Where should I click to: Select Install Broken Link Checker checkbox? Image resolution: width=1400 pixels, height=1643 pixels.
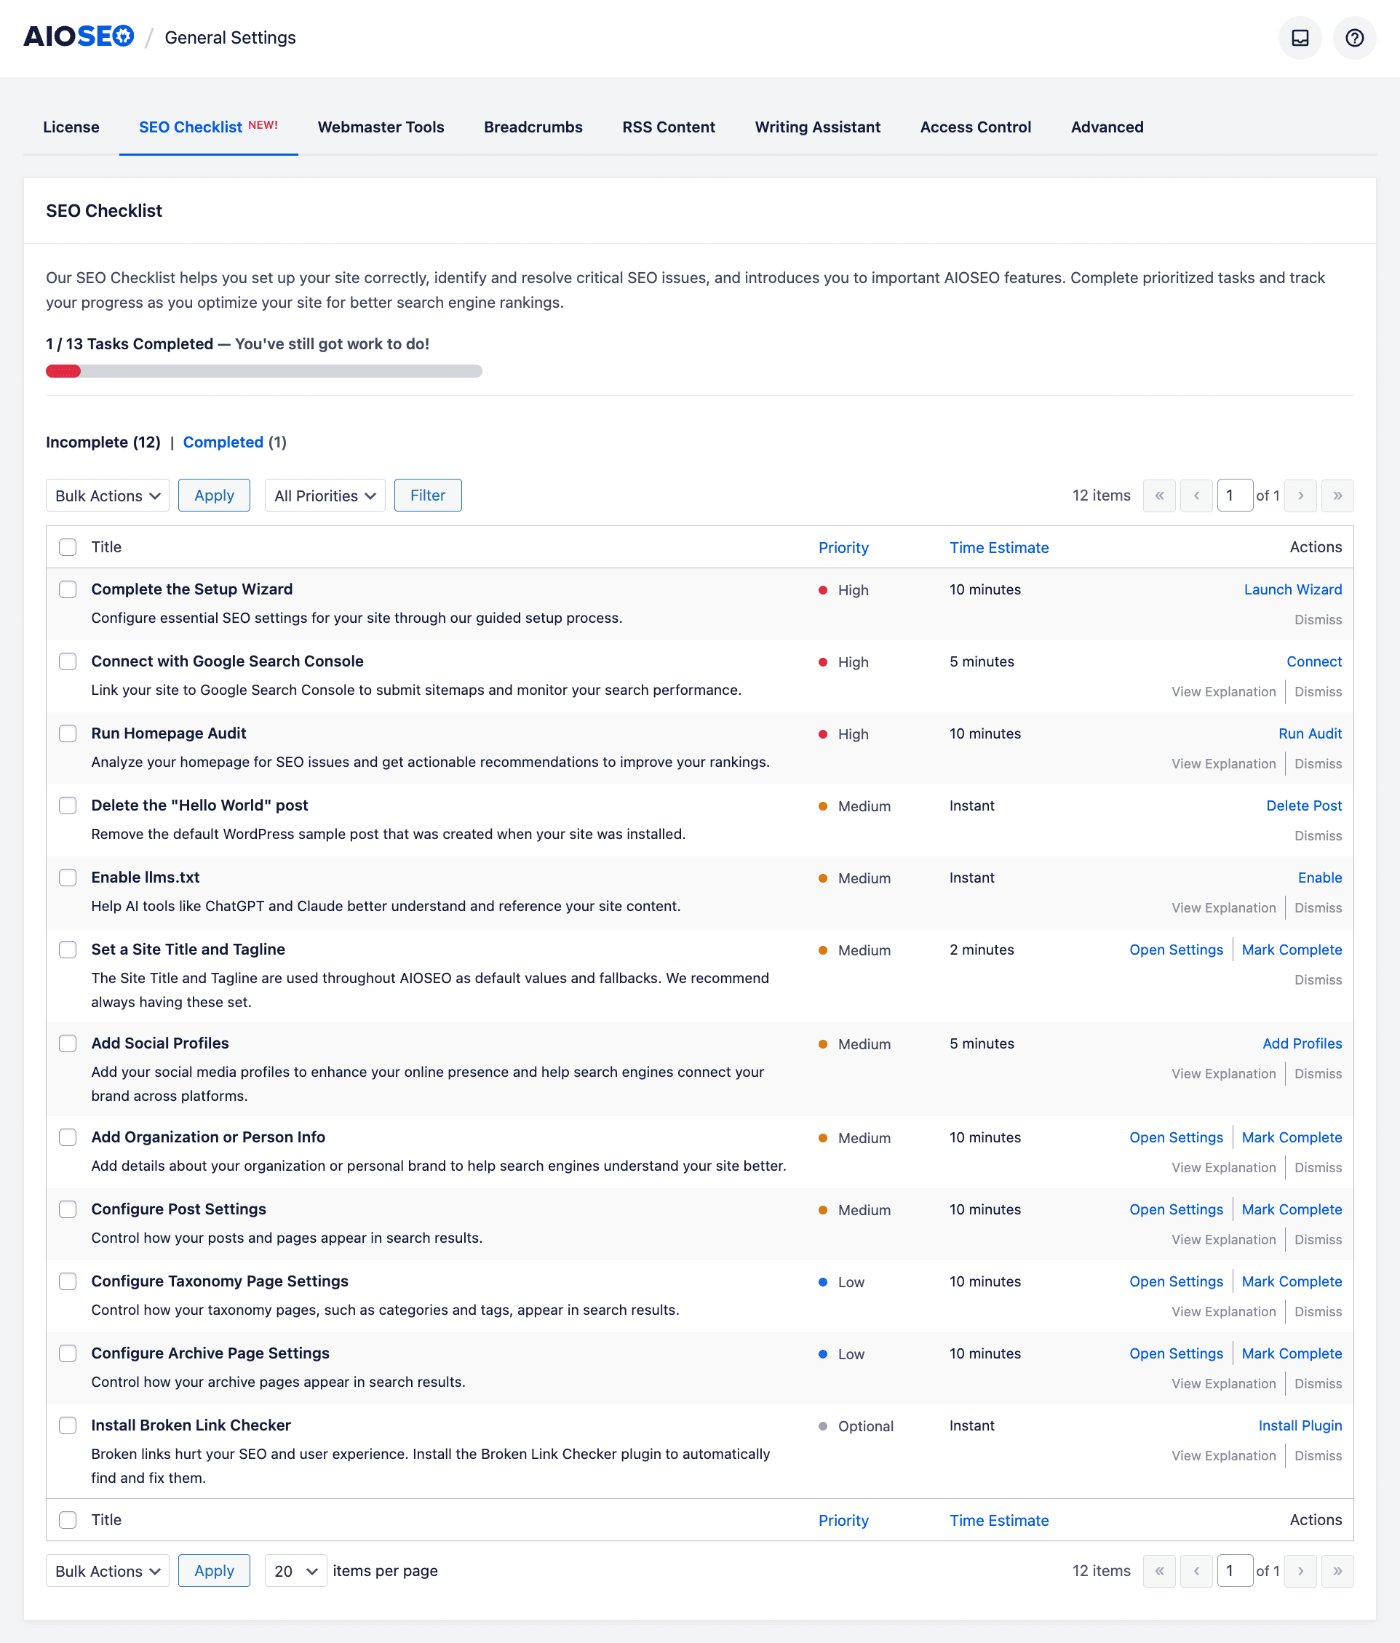(x=68, y=1425)
